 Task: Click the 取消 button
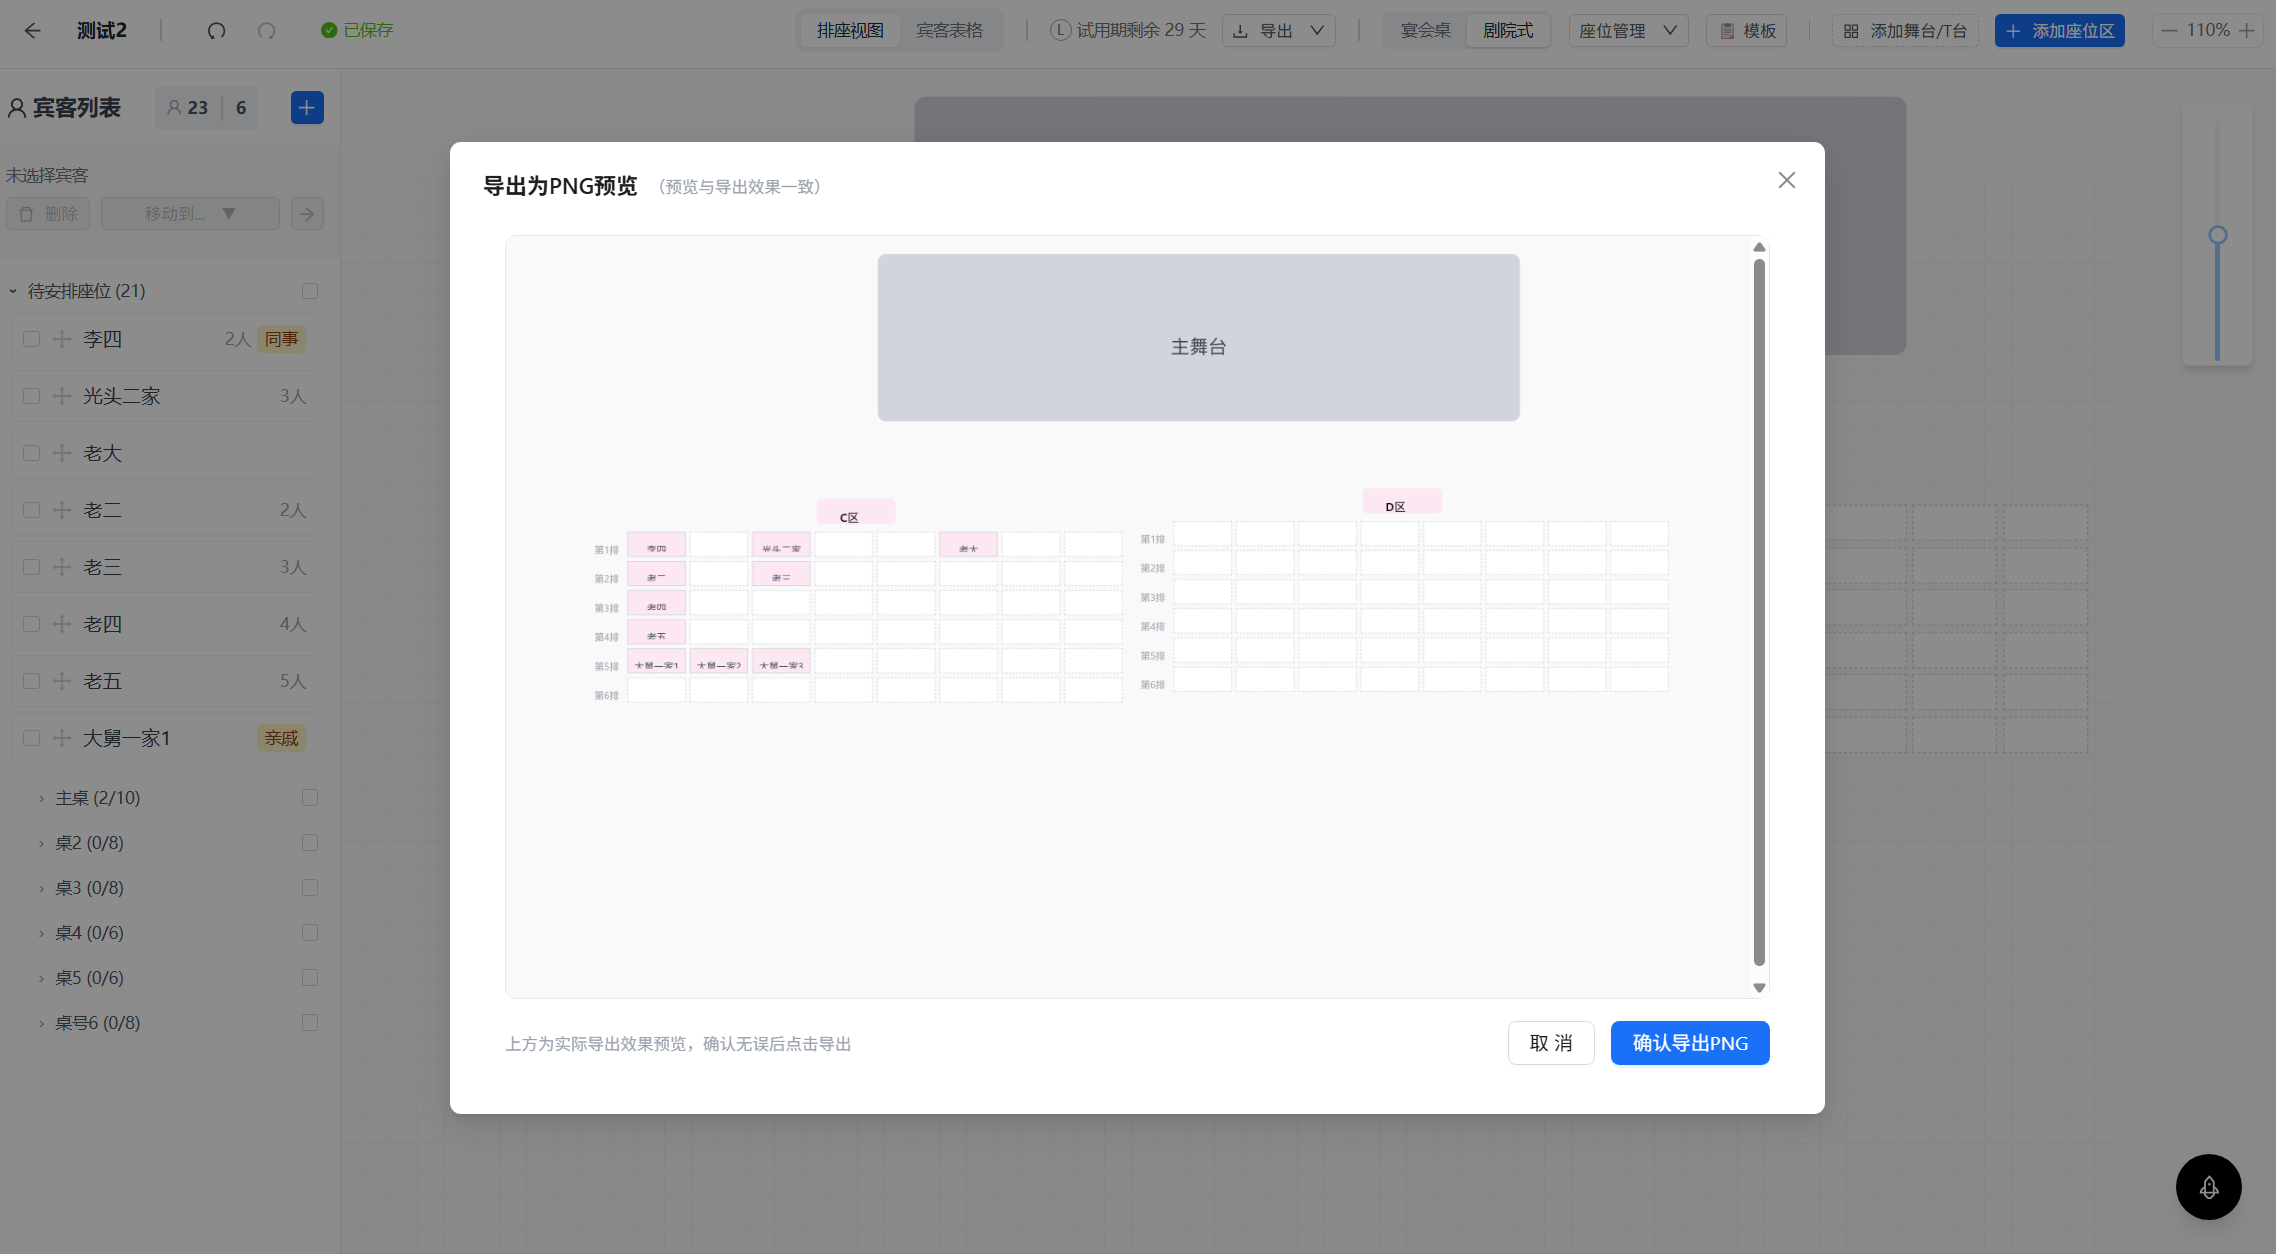click(1551, 1043)
